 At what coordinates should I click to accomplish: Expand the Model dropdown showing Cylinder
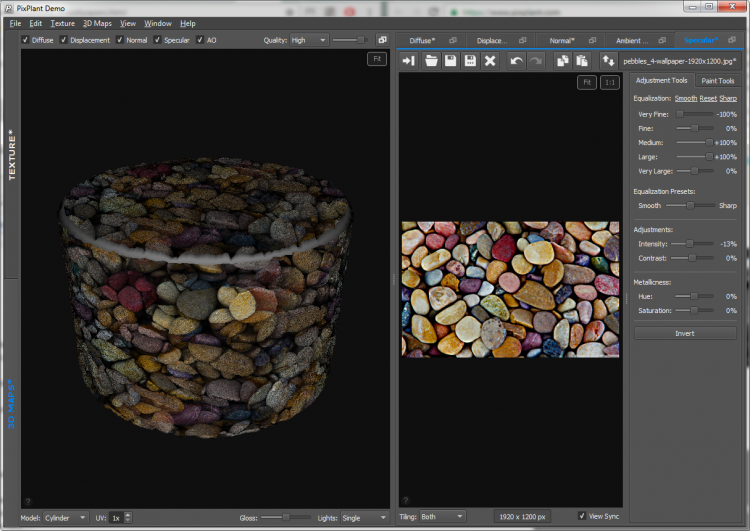coord(67,517)
